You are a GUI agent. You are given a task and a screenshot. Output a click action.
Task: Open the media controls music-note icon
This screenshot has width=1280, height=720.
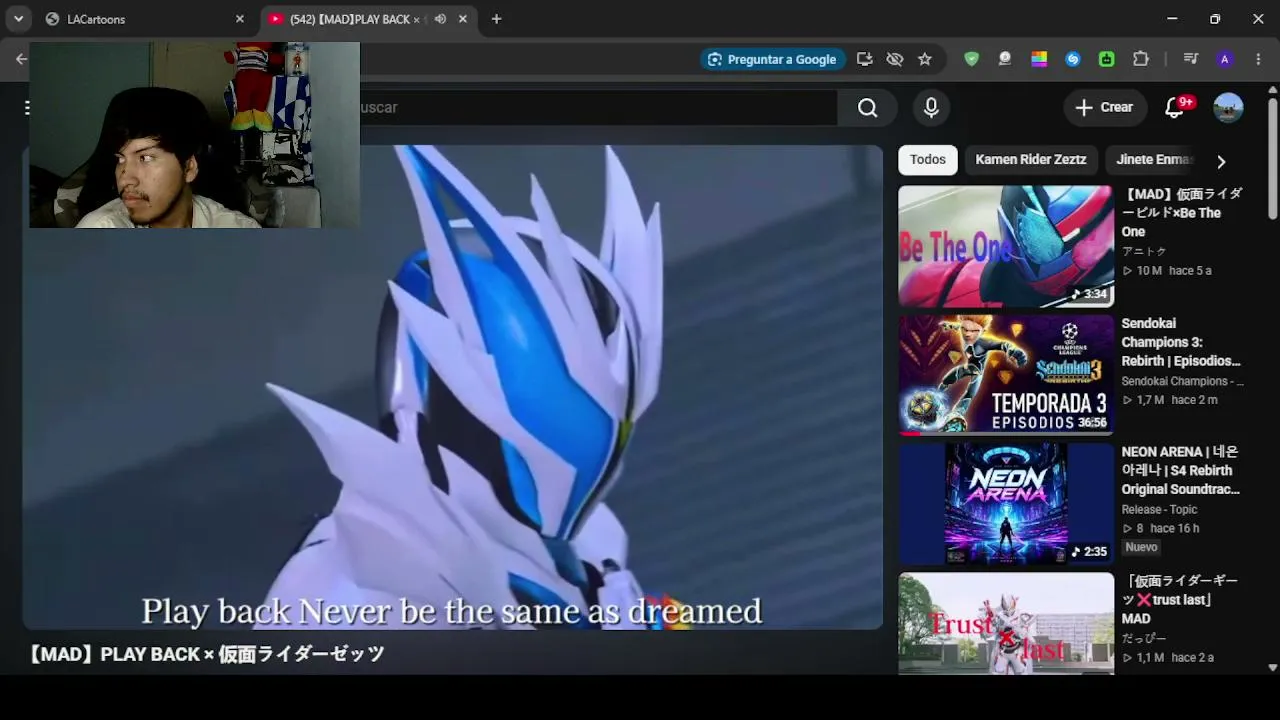(1190, 59)
